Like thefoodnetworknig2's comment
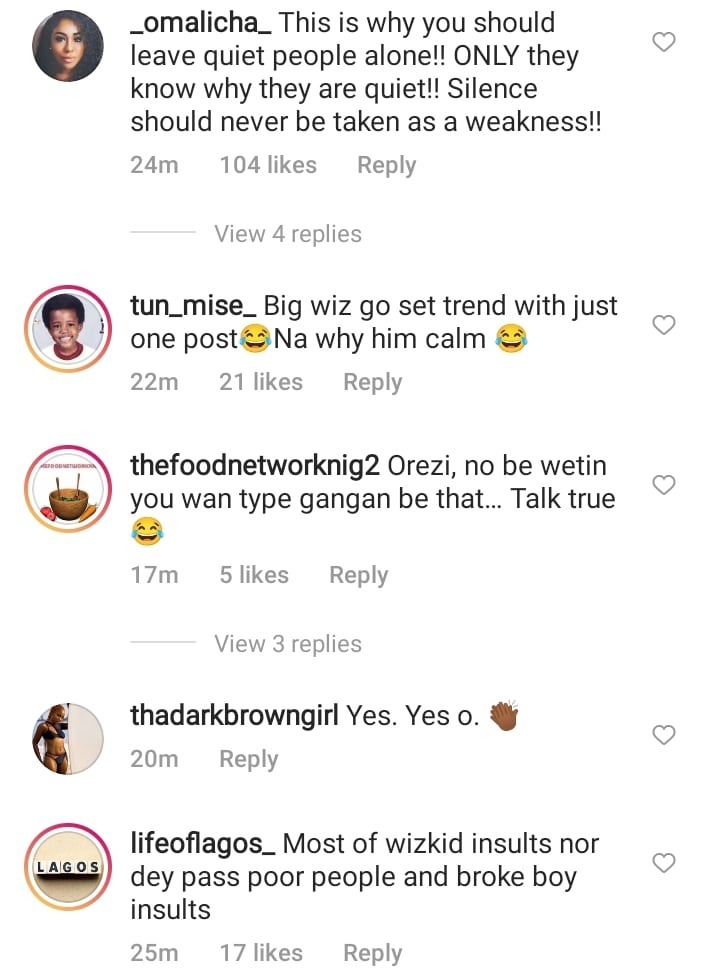Viewport: 720px width, 979px height. (x=664, y=485)
